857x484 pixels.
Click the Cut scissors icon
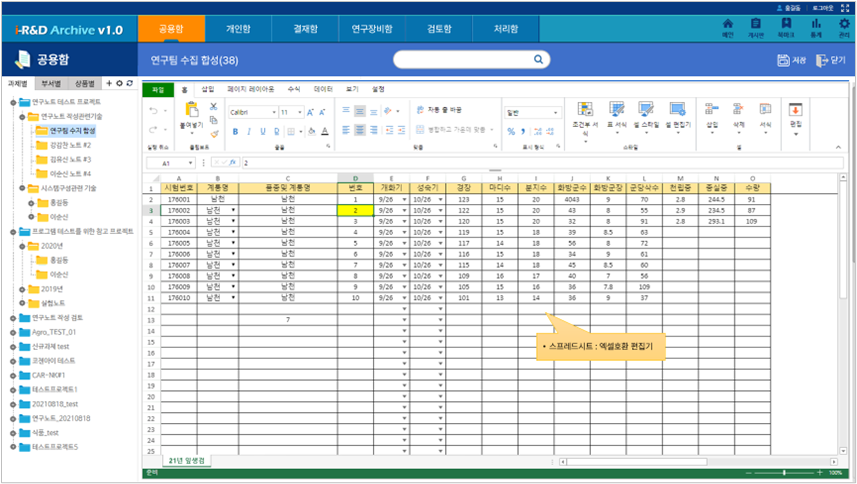[x=214, y=106]
